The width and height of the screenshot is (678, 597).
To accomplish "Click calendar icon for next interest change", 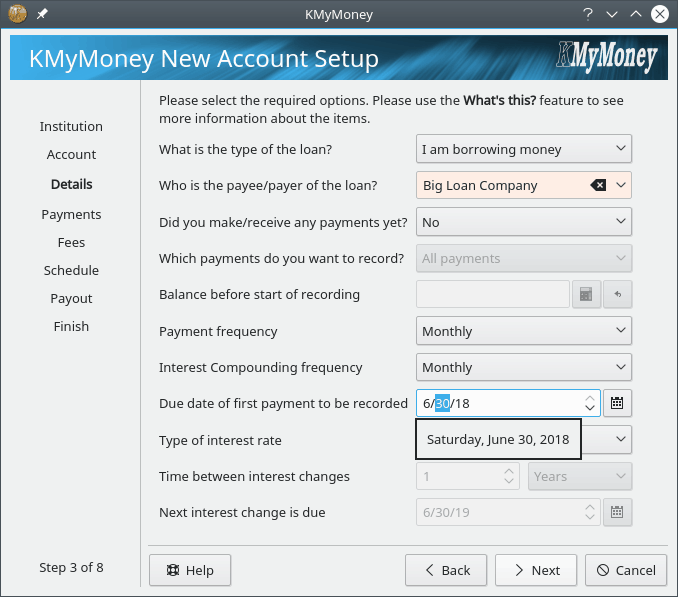I will point(617,512).
